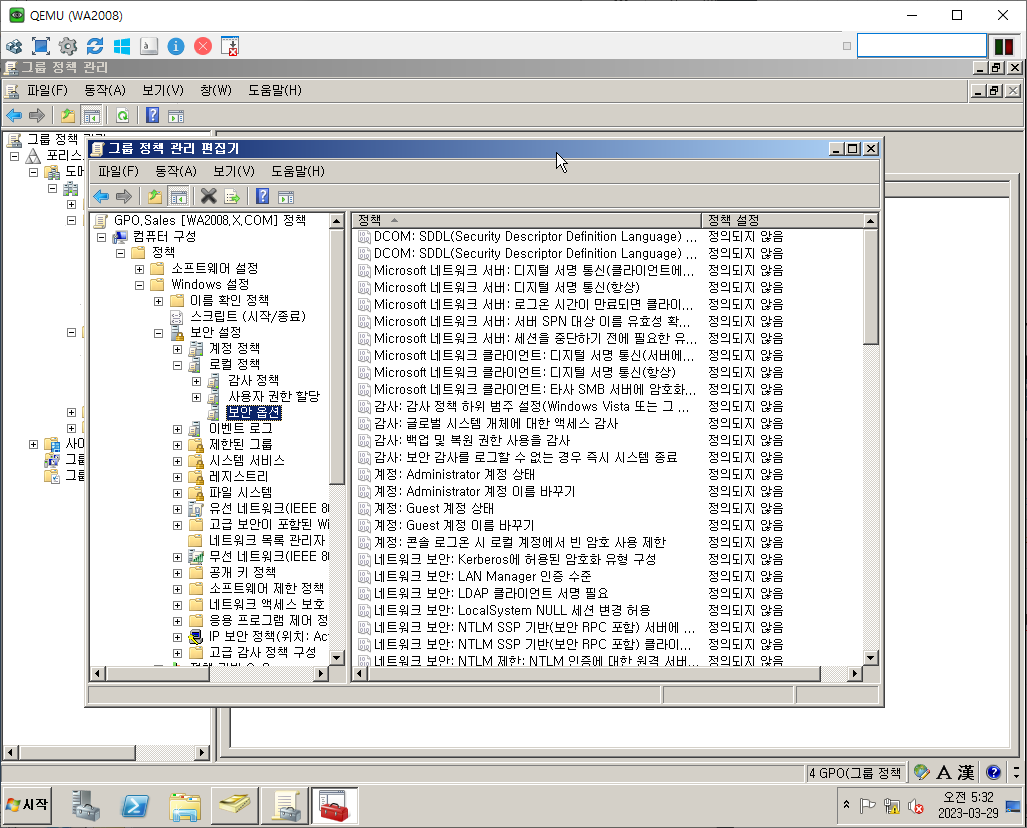The width and height of the screenshot is (1027, 828).
Task: Open the QEMU settings gear icon
Action: click(67, 46)
